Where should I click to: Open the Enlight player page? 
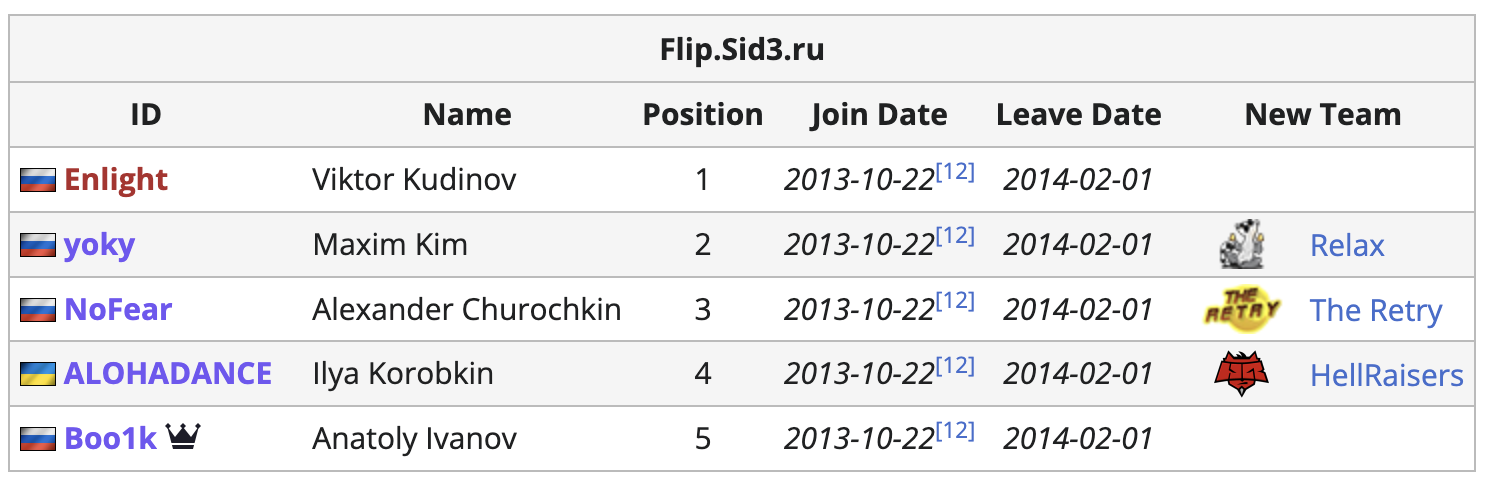tap(116, 180)
